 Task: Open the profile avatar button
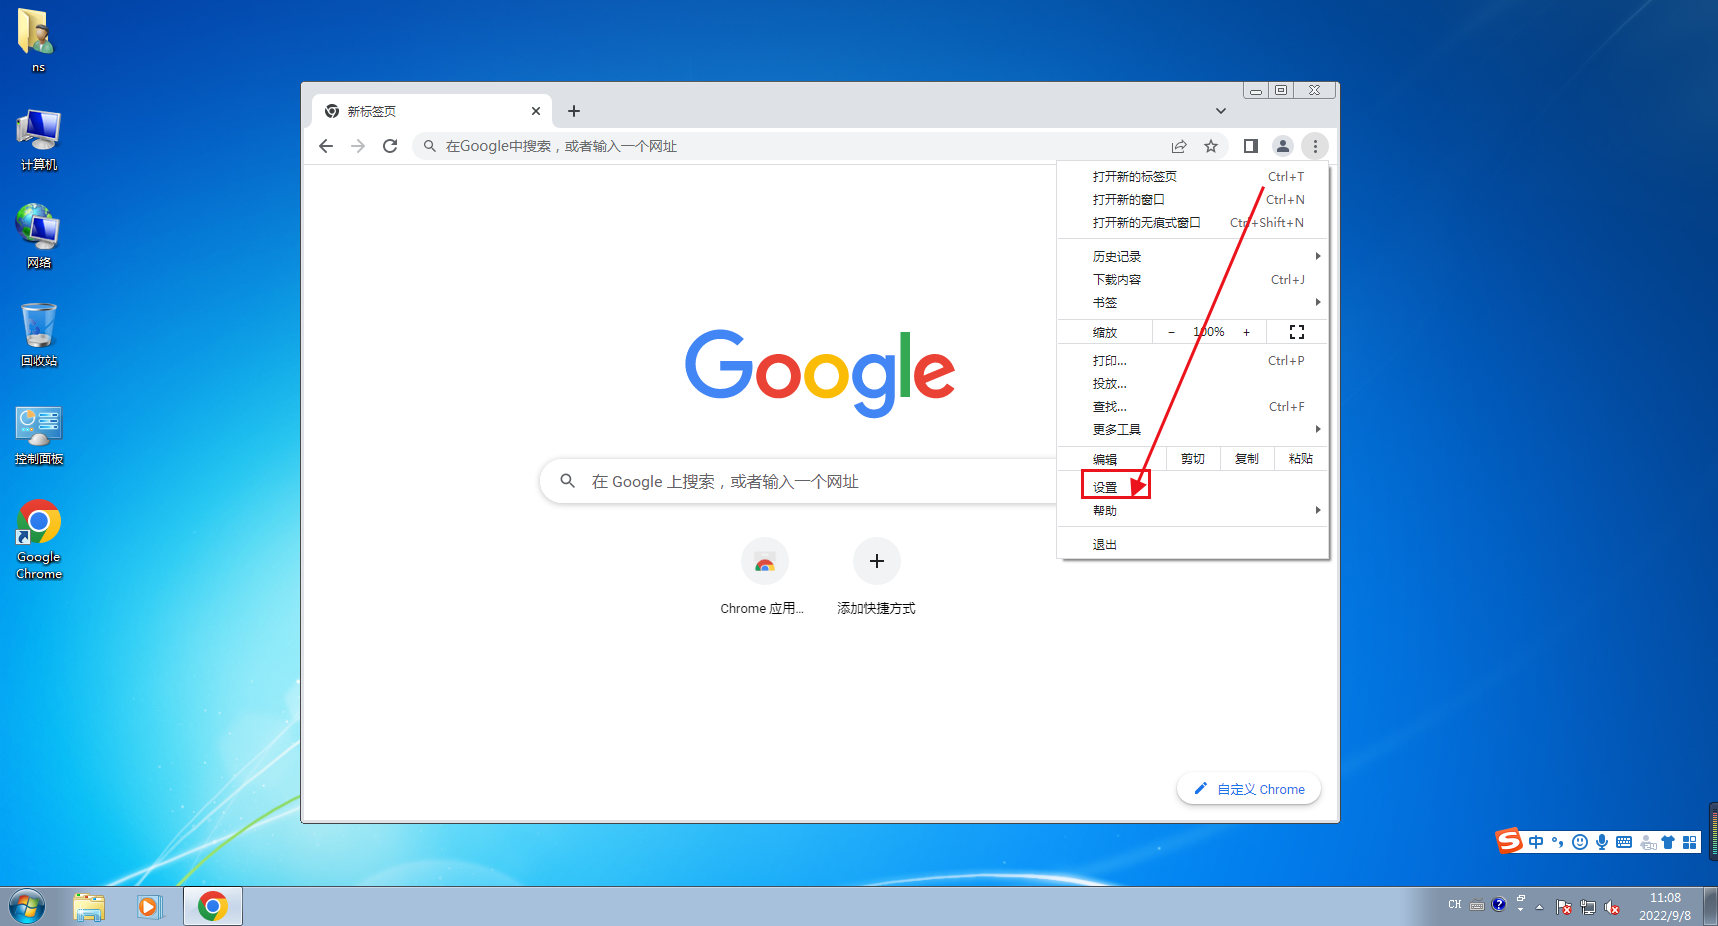coord(1283,146)
